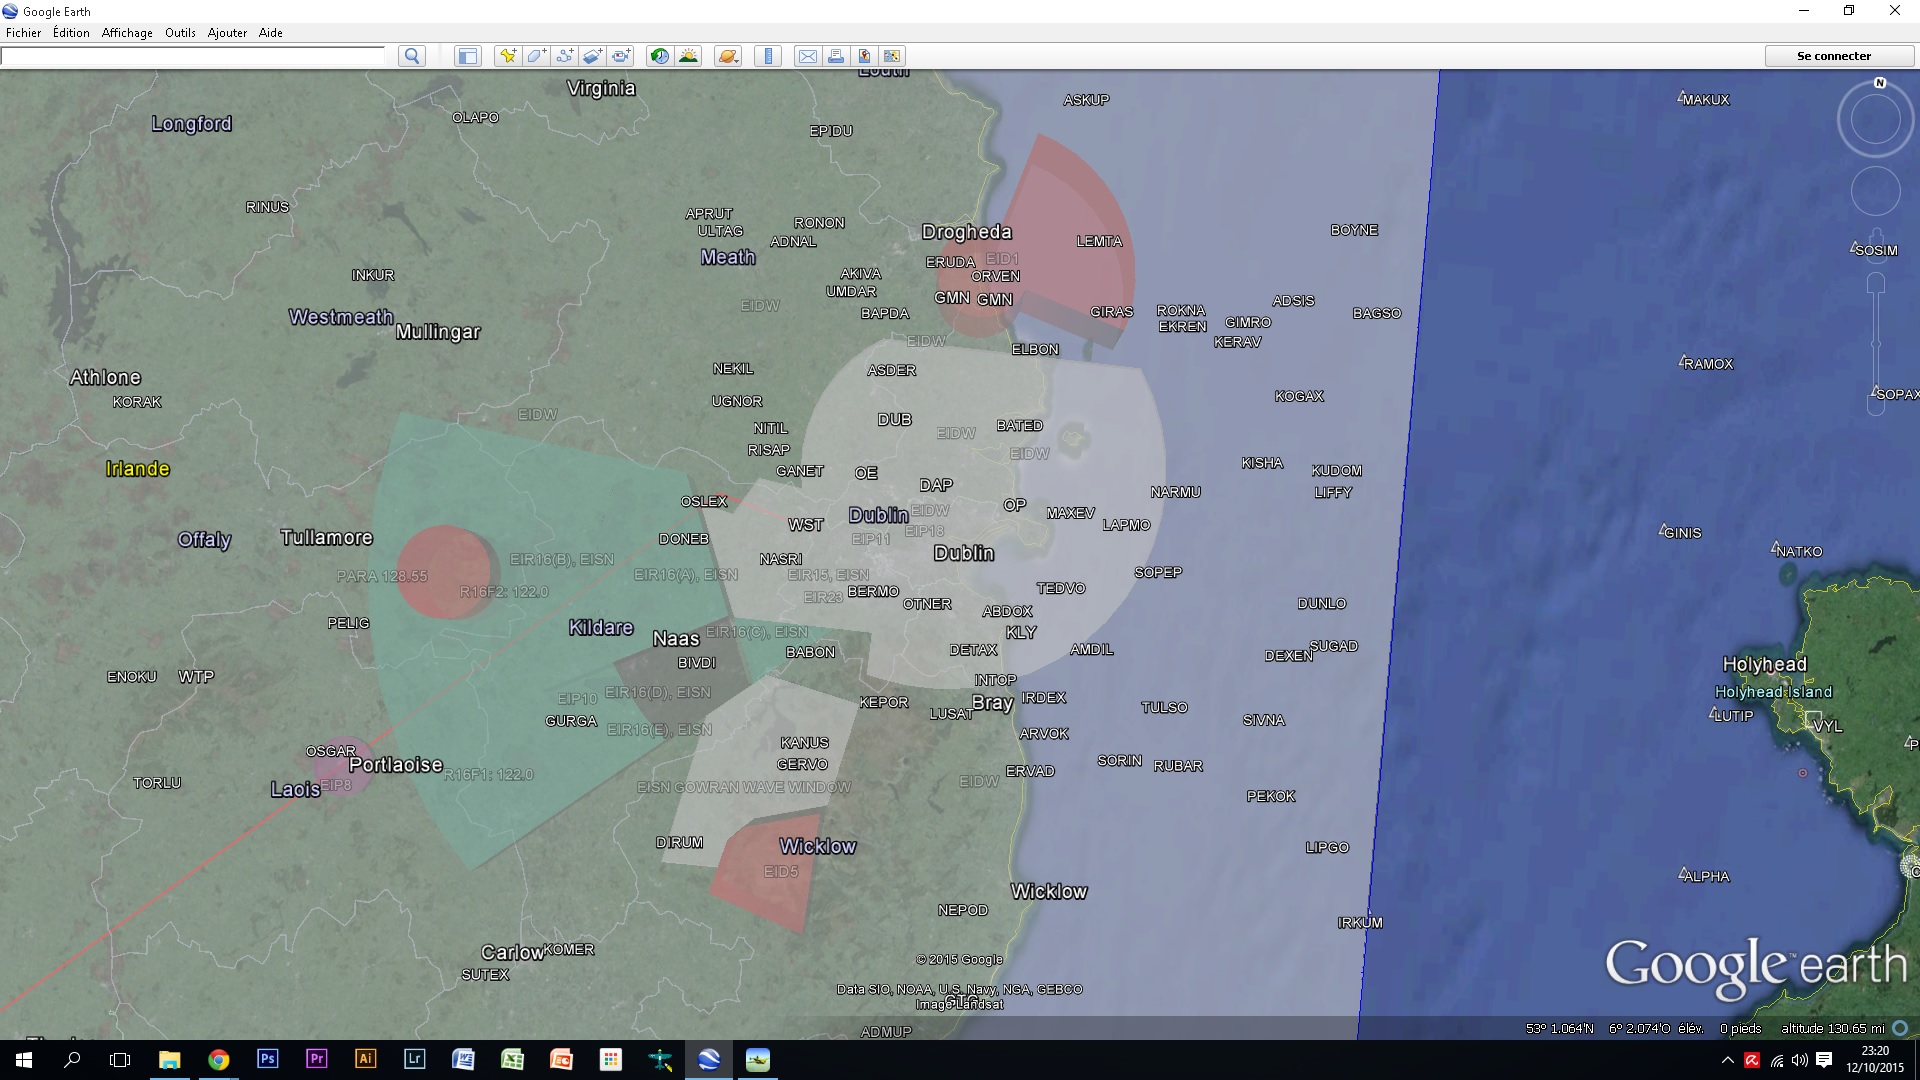Image resolution: width=1920 pixels, height=1080 pixels.
Task: Click the Dublin city label
Action: [964, 553]
